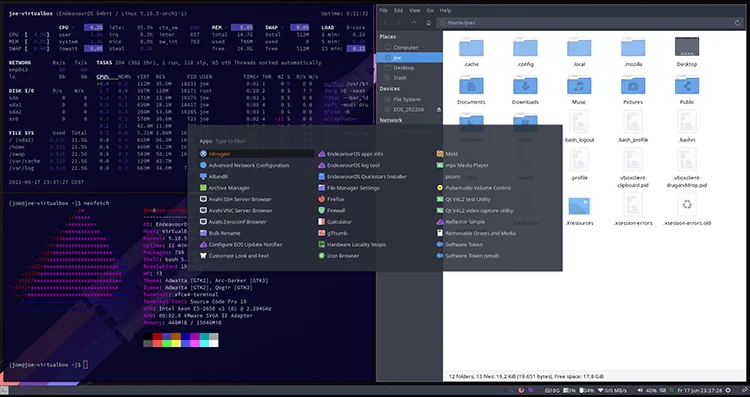Screen dimensions: 750x397
Task: Select the .cache folder
Action: point(471,52)
